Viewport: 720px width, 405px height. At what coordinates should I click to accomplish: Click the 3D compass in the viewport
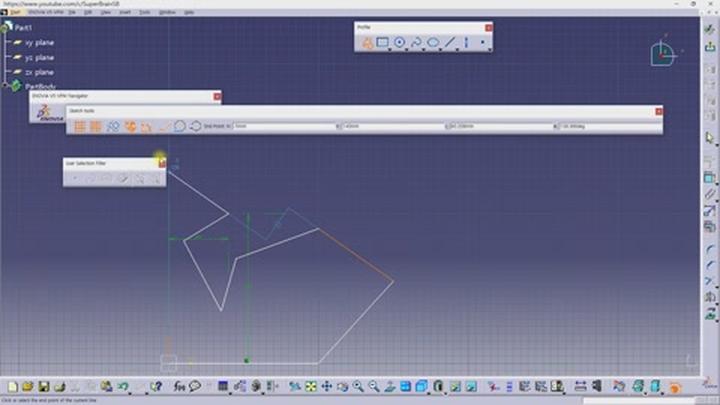[x=663, y=54]
